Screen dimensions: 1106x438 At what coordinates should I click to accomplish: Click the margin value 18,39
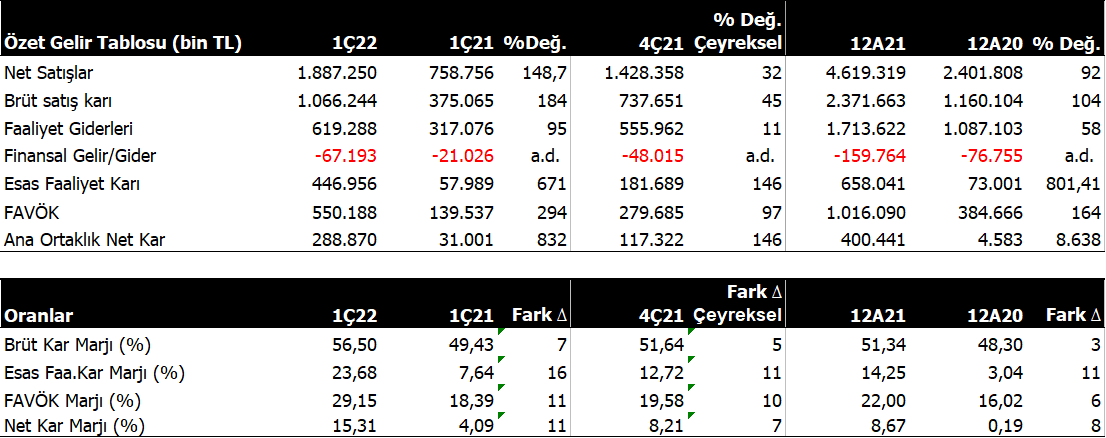[473, 401]
